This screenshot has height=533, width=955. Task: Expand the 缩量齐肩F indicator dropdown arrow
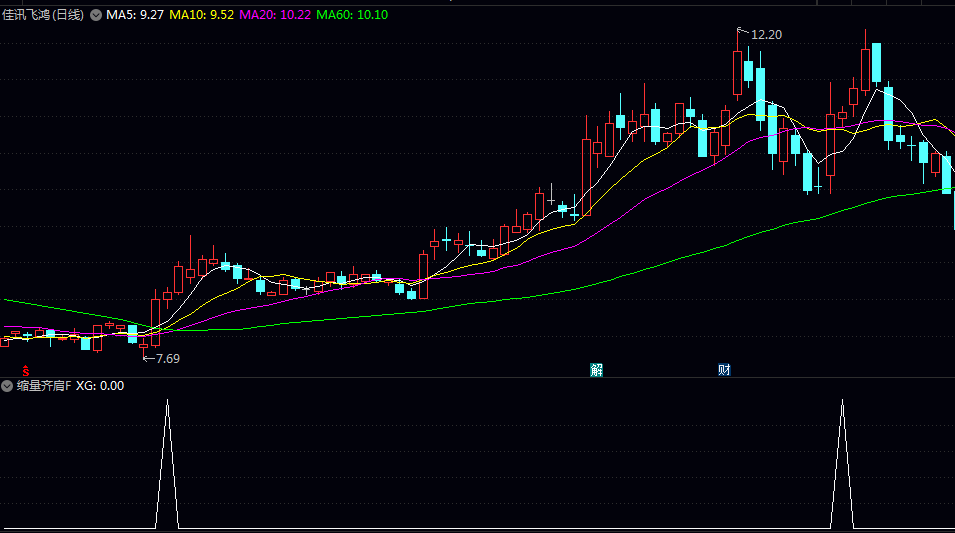click(7, 386)
